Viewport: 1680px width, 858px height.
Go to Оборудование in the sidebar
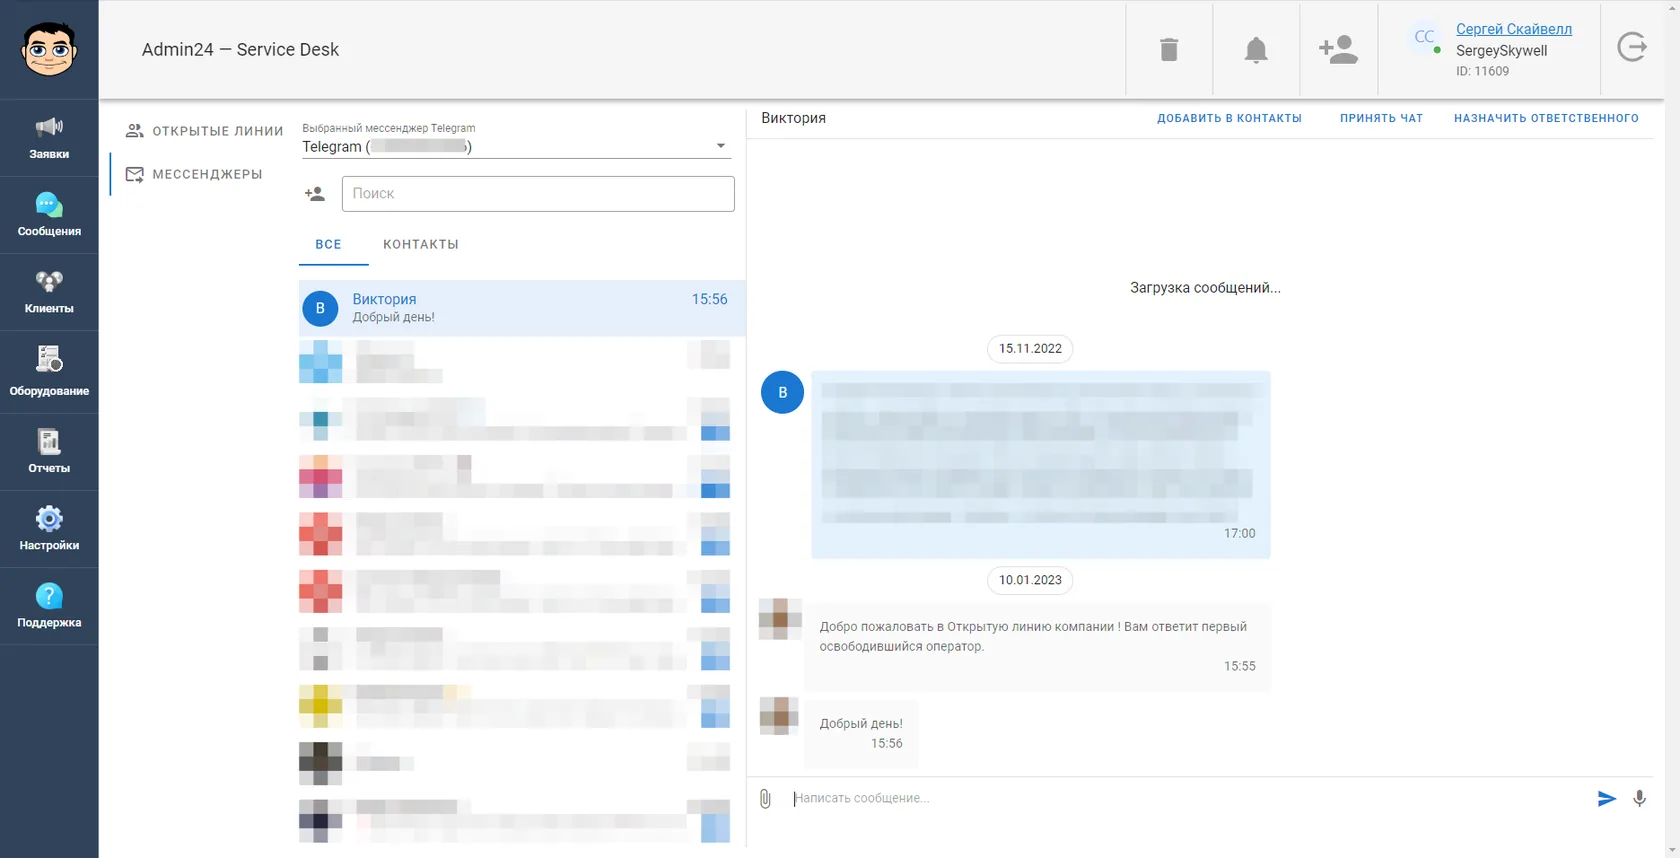49,372
